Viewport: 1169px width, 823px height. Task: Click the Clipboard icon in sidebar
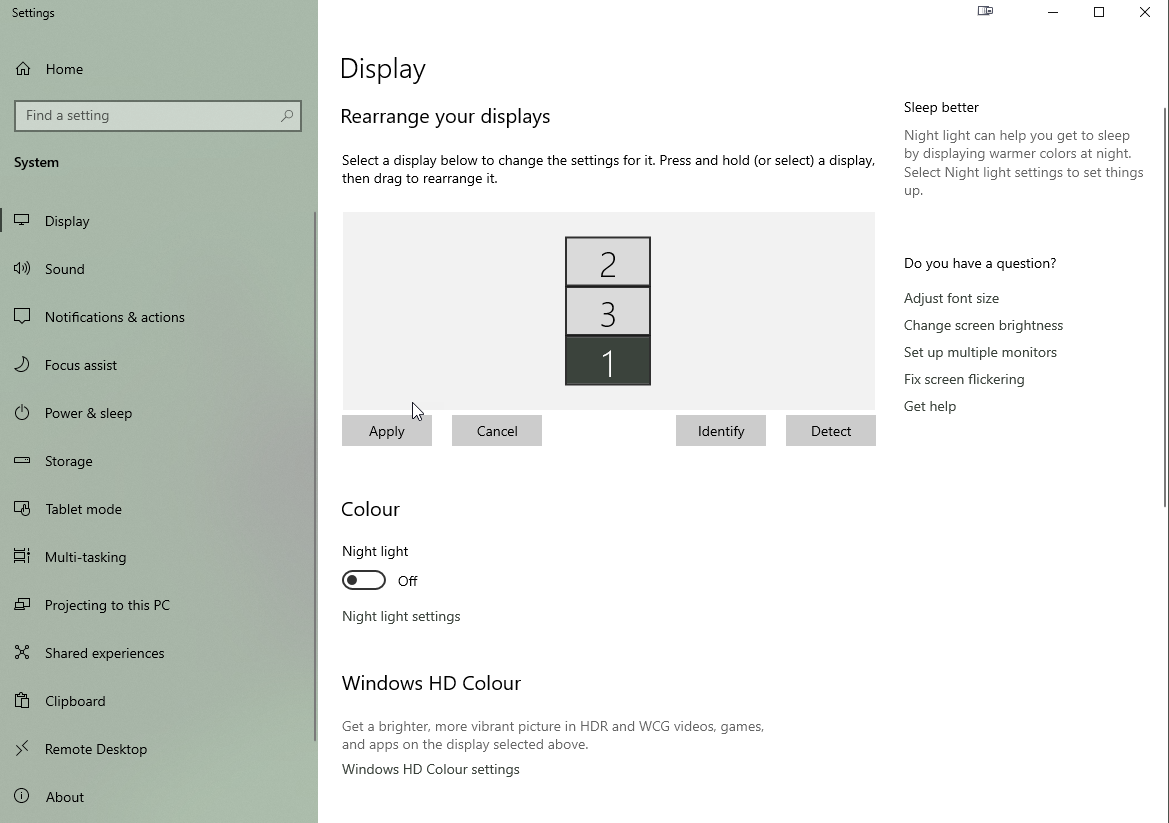pyautogui.click(x=22, y=701)
